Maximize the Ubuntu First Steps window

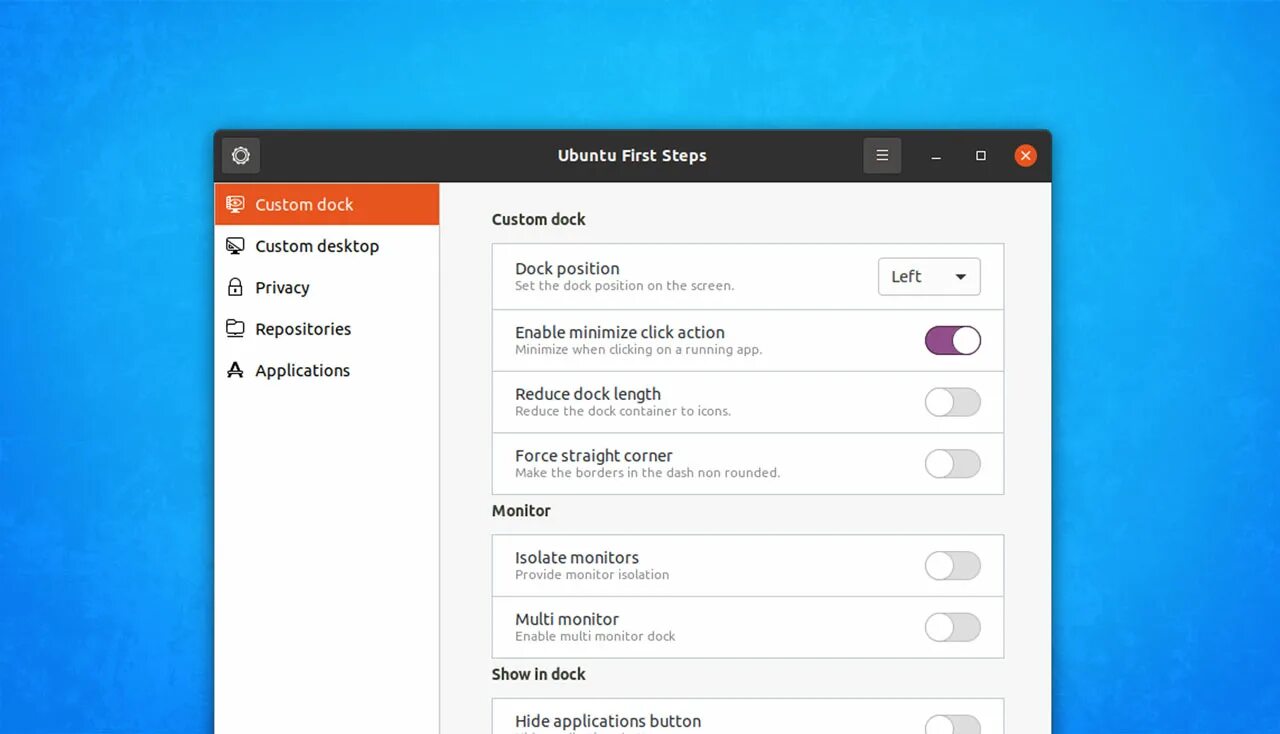tap(981, 156)
